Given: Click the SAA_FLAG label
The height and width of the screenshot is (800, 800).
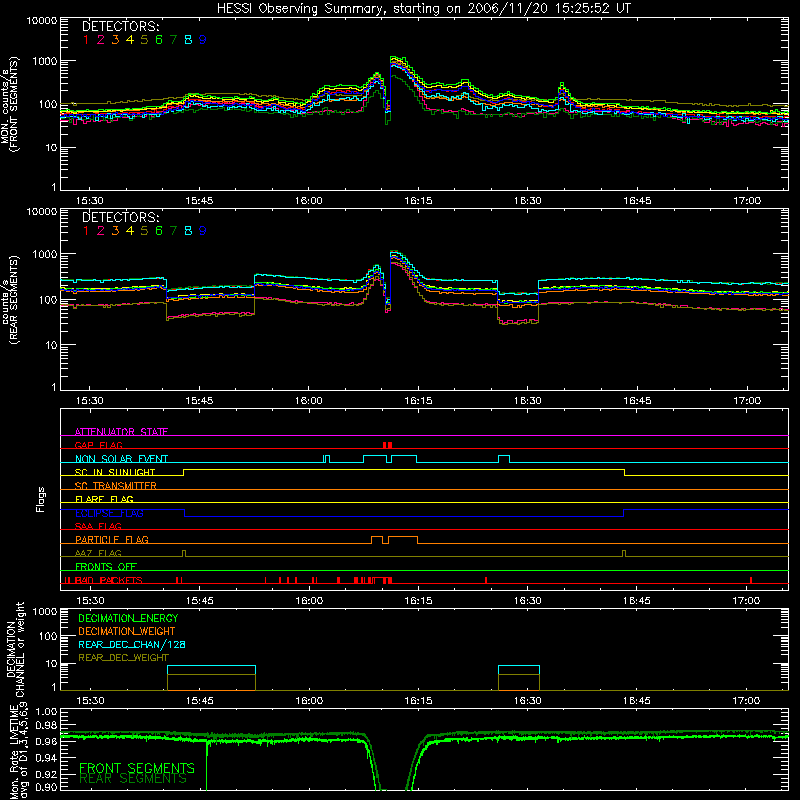Looking at the screenshot, I should [x=98, y=526].
